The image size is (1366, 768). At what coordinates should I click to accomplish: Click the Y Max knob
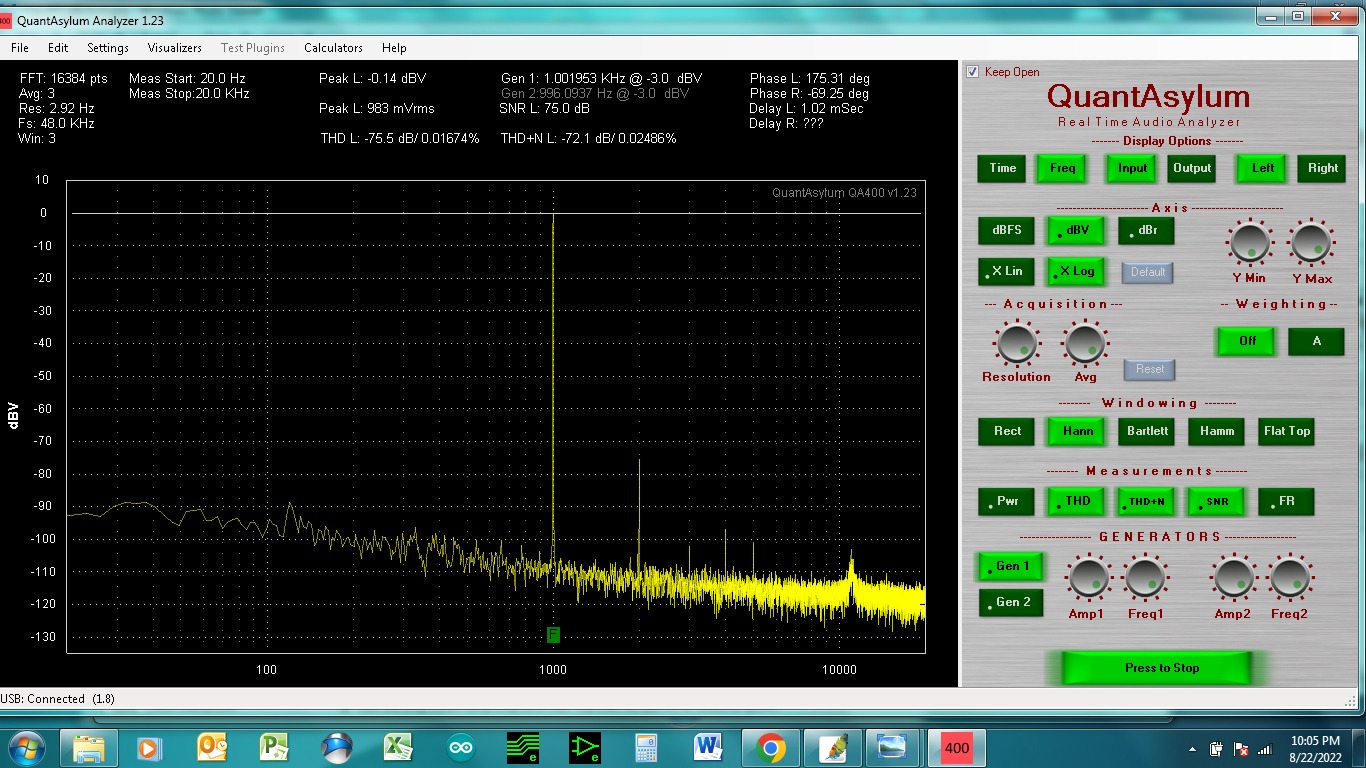pyautogui.click(x=1311, y=243)
